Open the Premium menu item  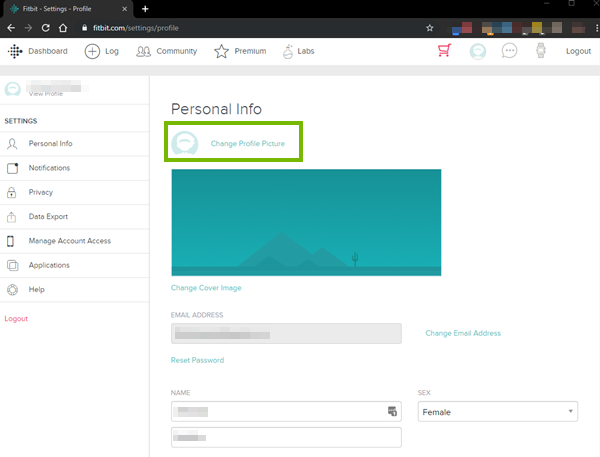coord(250,51)
